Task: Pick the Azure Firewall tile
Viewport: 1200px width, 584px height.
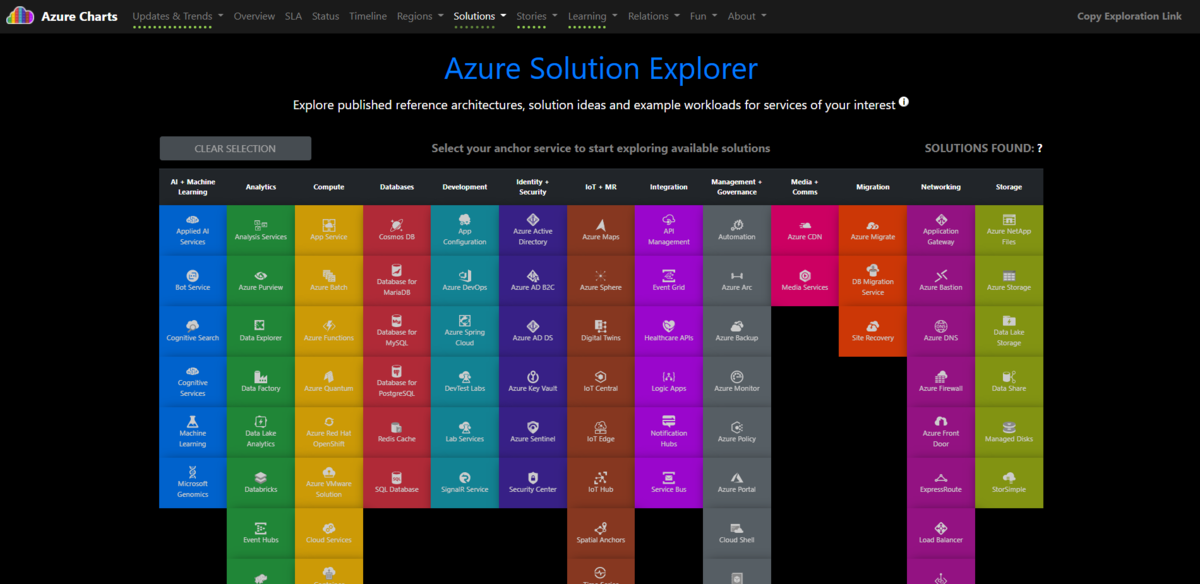Action: (941, 381)
